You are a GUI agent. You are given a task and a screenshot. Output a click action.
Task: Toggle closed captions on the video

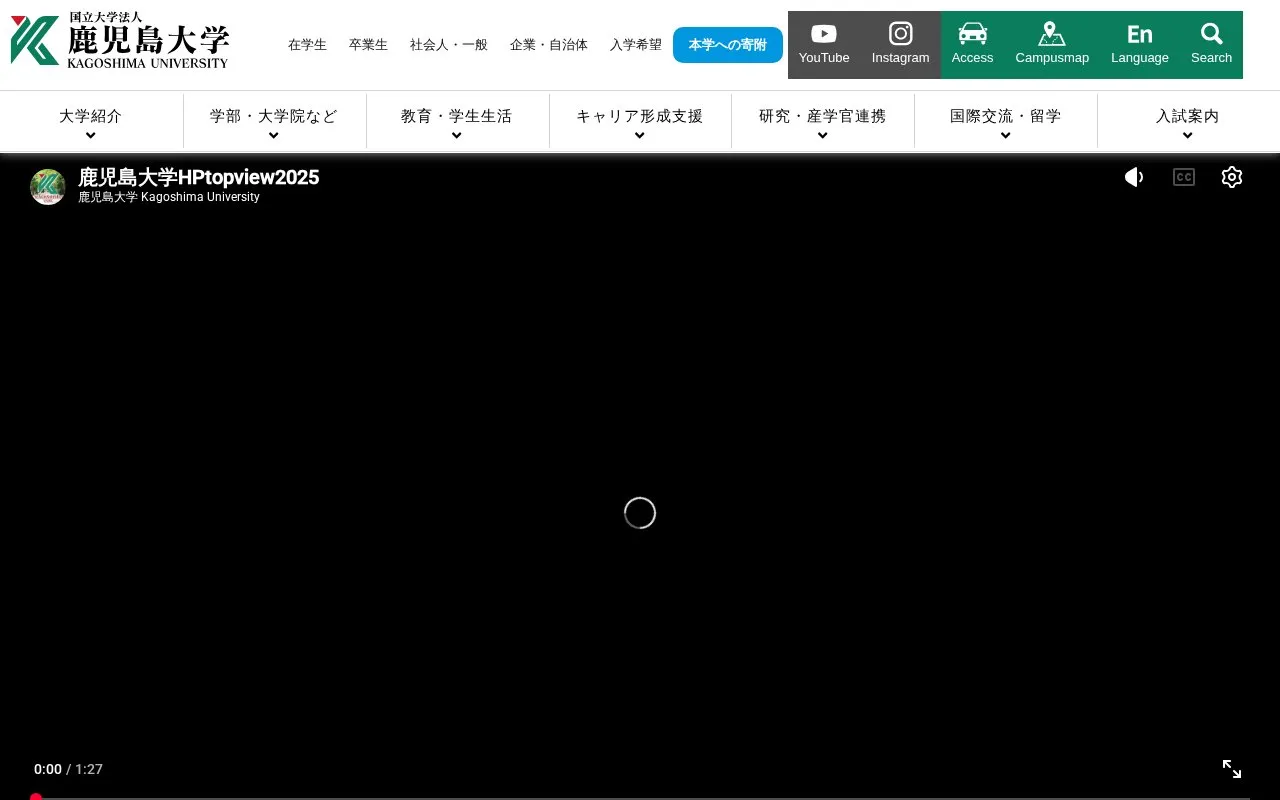[1184, 177]
